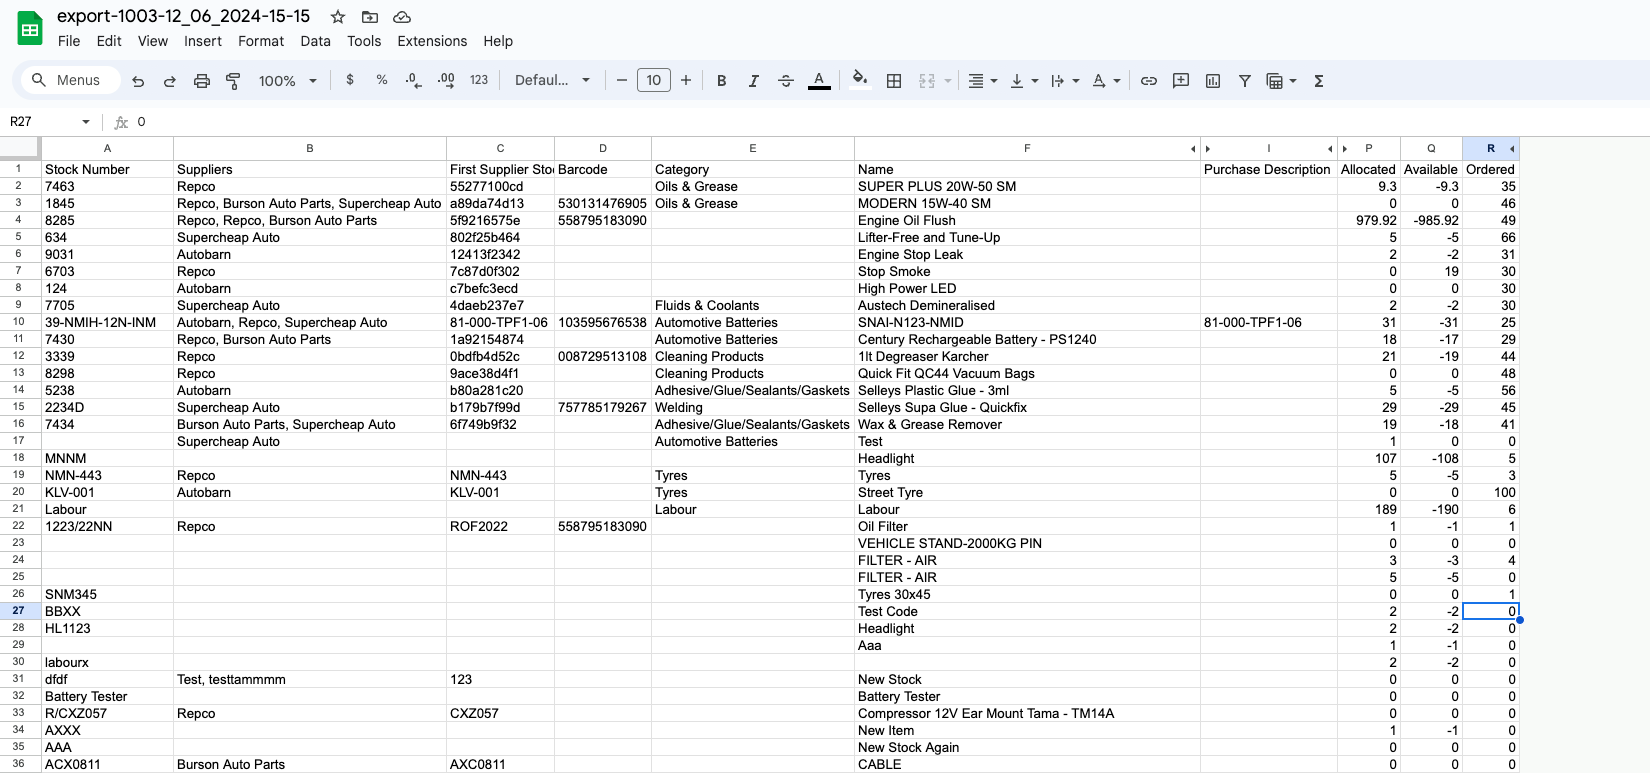Viewport: 1650px width, 773px height.
Task: Open the borders tool
Action: pyautogui.click(x=894, y=81)
